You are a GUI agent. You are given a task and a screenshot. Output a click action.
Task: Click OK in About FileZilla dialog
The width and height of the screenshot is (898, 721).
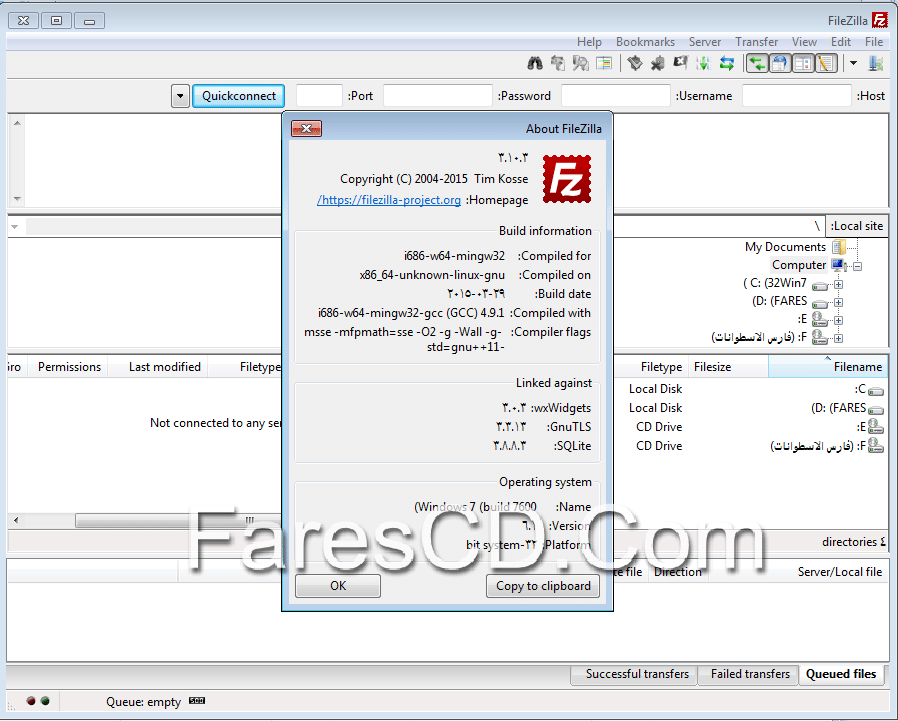coord(338,586)
